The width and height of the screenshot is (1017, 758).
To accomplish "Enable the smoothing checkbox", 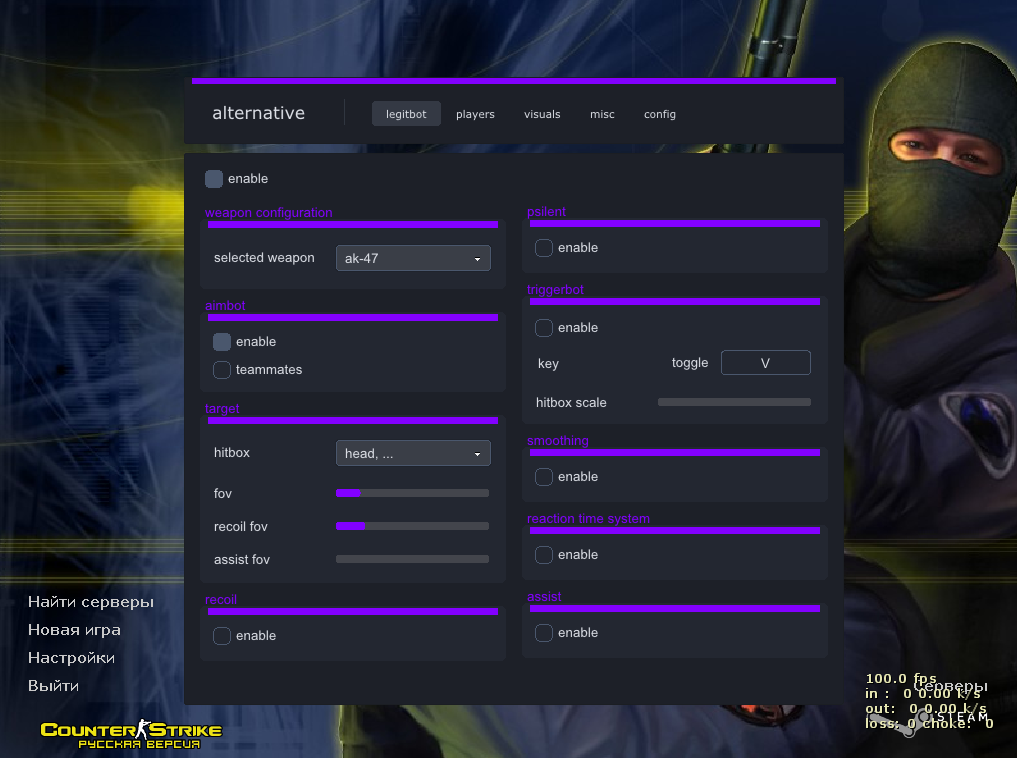I will [544, 477].
